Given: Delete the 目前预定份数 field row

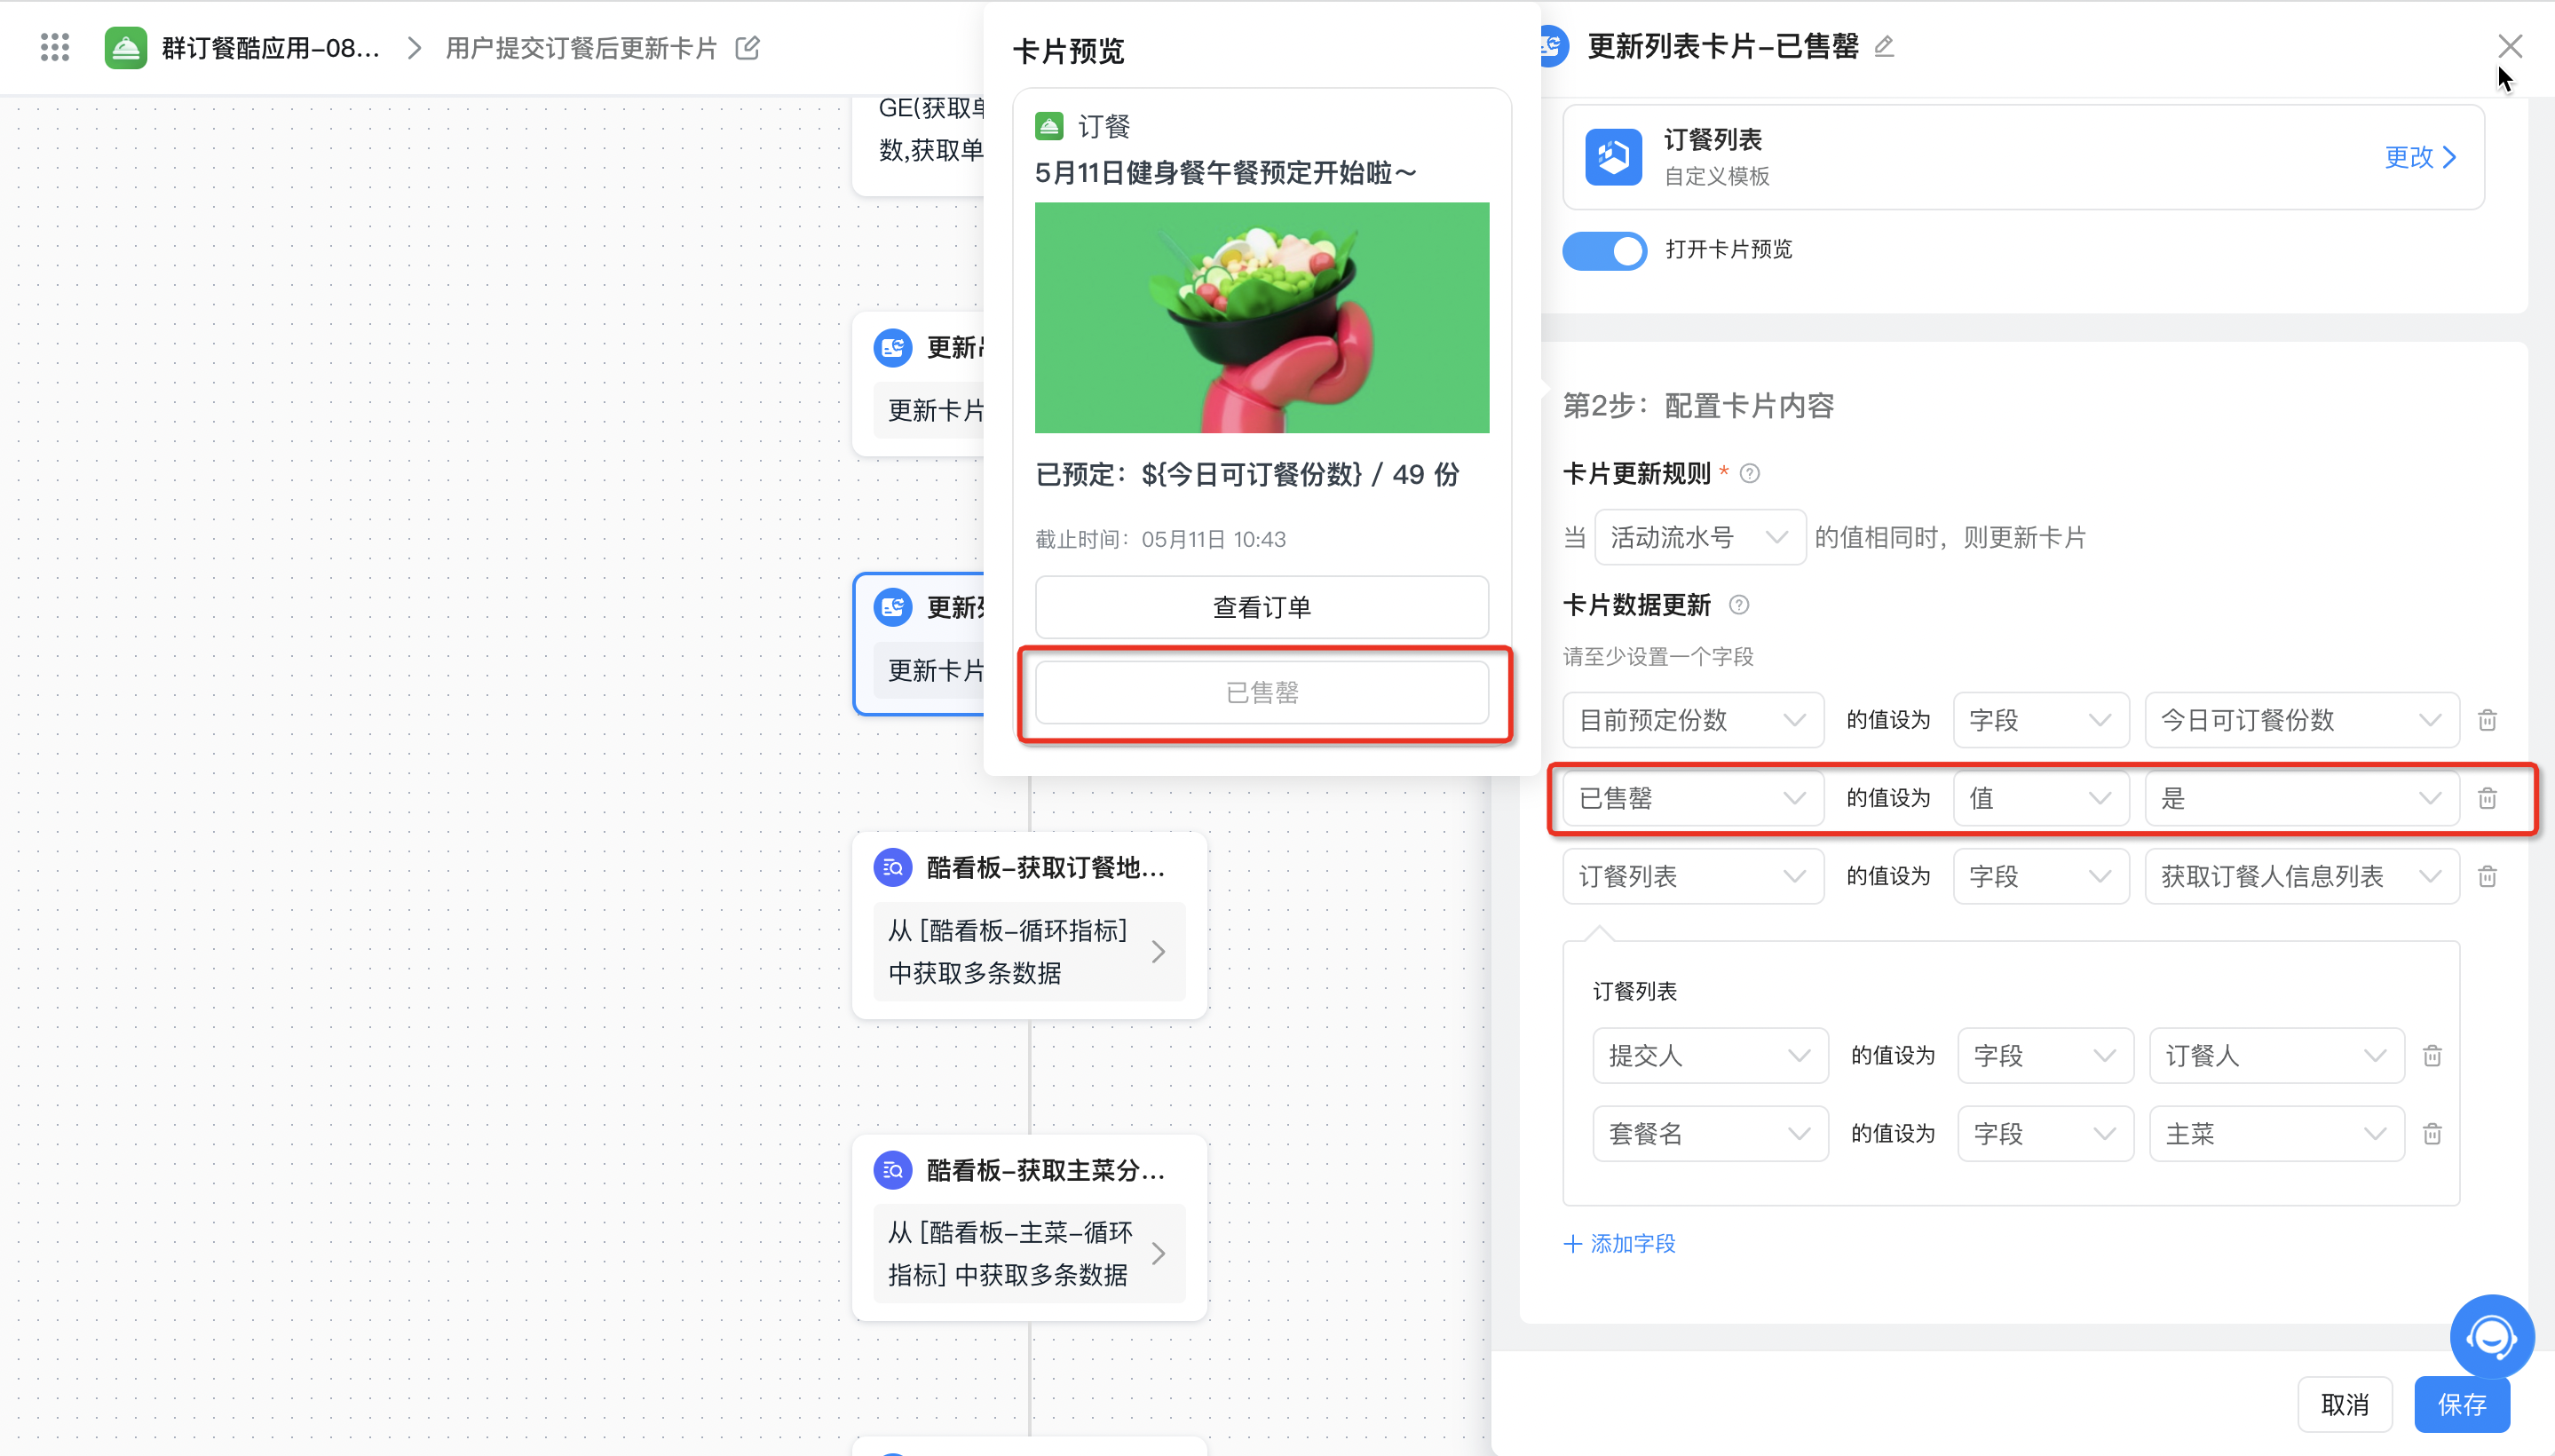Looking at the screenshot, I should point(2487,720).
